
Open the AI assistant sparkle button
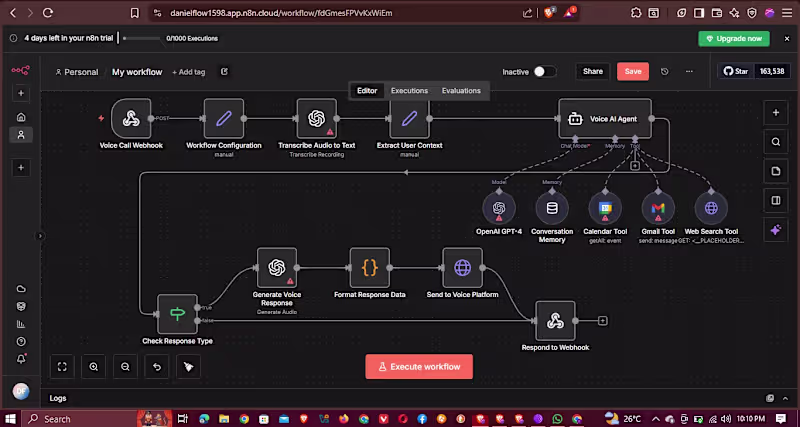coord(776,230)
